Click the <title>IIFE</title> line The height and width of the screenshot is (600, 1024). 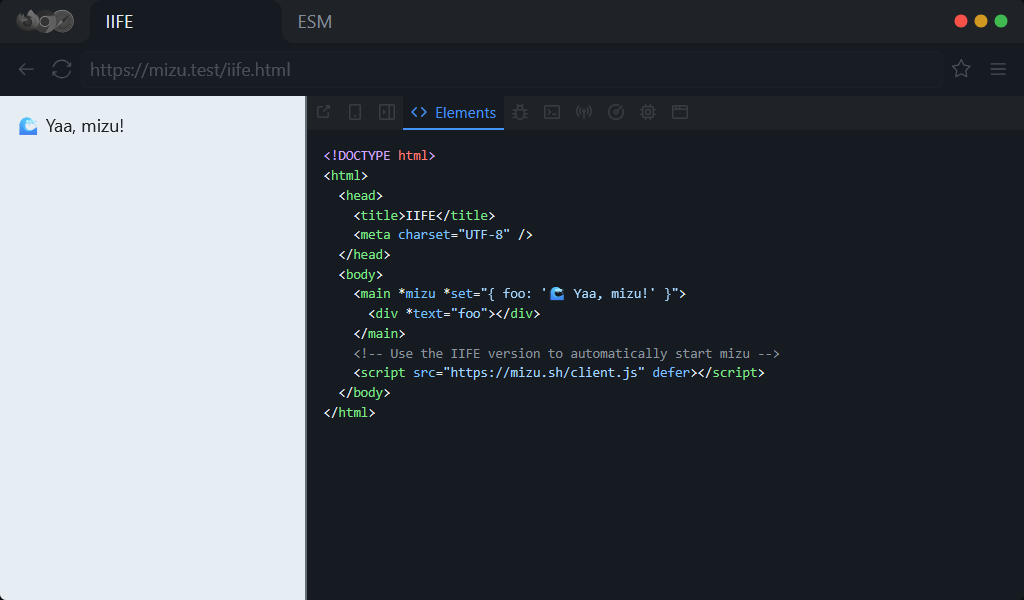point(424,215)
